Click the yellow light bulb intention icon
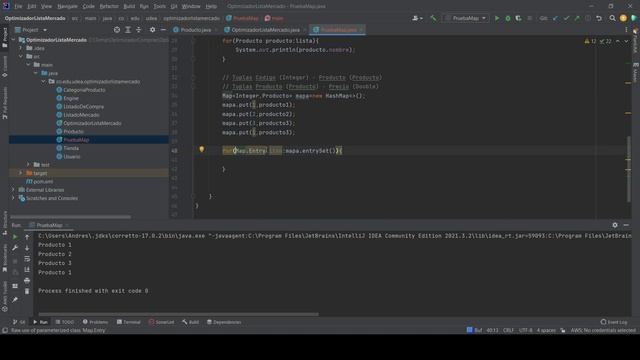 [x=202, y=149]
